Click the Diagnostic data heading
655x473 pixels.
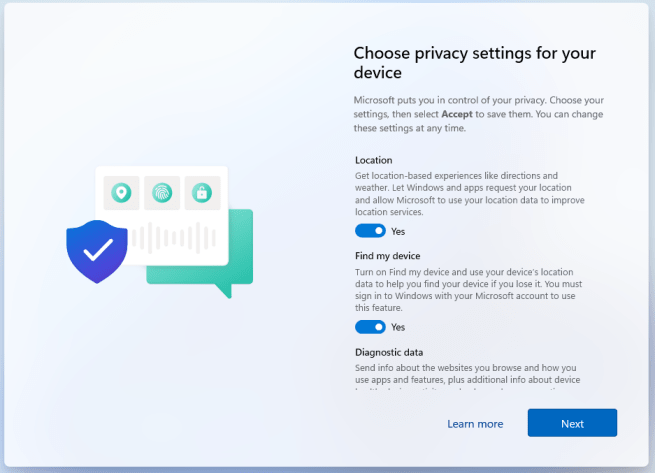389,352
